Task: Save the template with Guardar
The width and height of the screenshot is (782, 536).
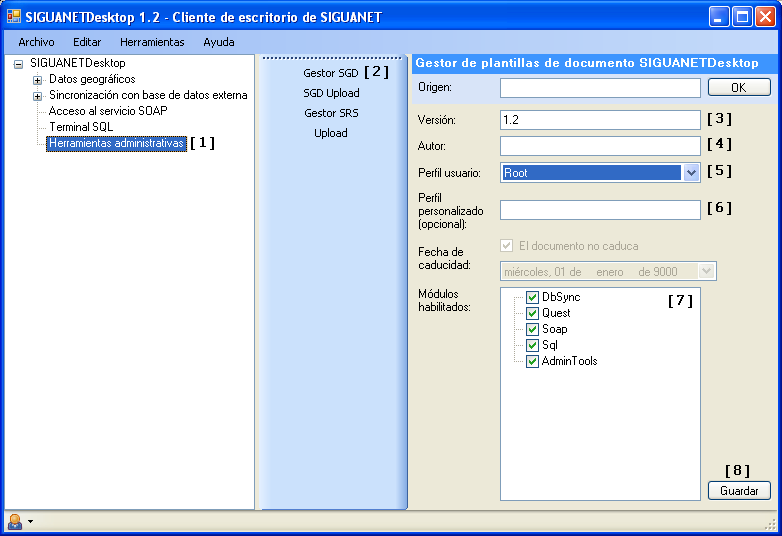Action: (739, 491)
